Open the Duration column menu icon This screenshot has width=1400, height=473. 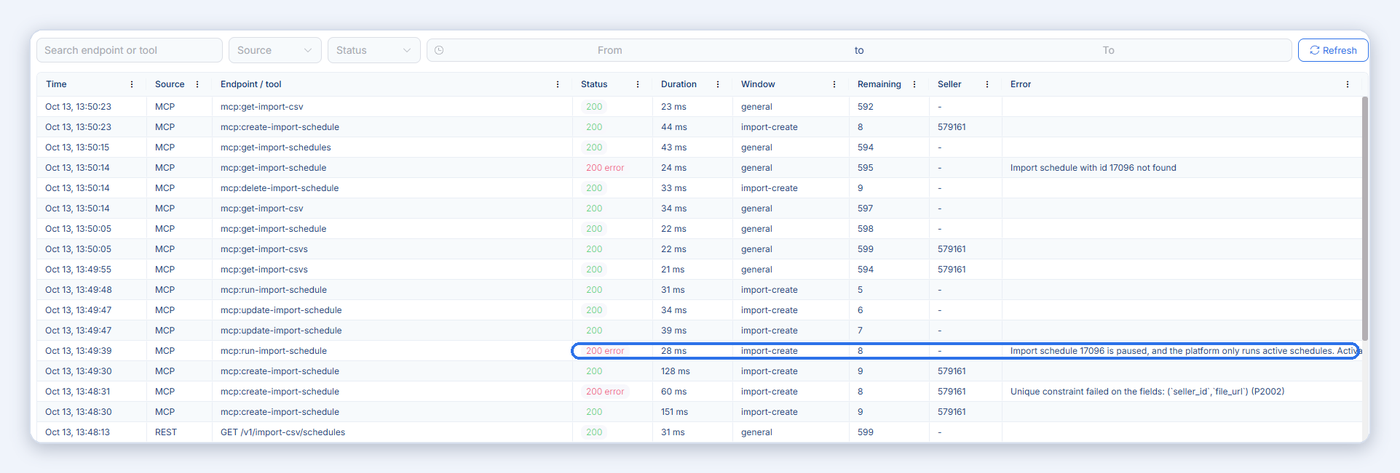click(x=718, y=85)
